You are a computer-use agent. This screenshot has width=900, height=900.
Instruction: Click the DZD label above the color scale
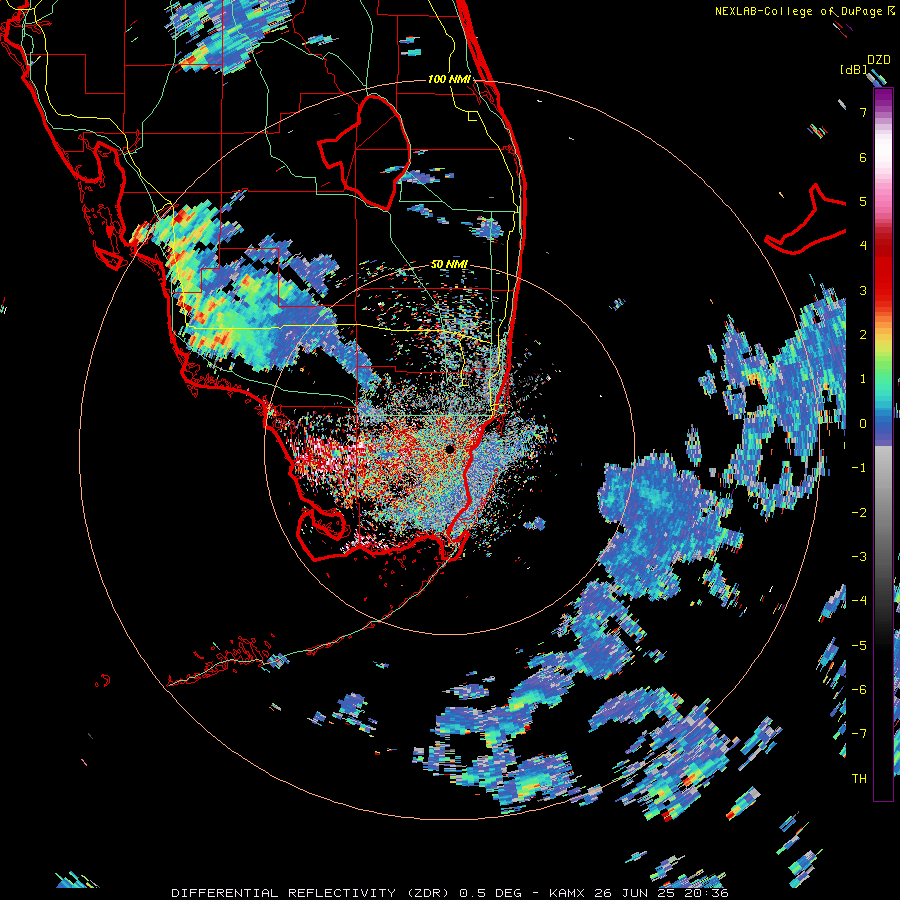click(x=879, y=60)
